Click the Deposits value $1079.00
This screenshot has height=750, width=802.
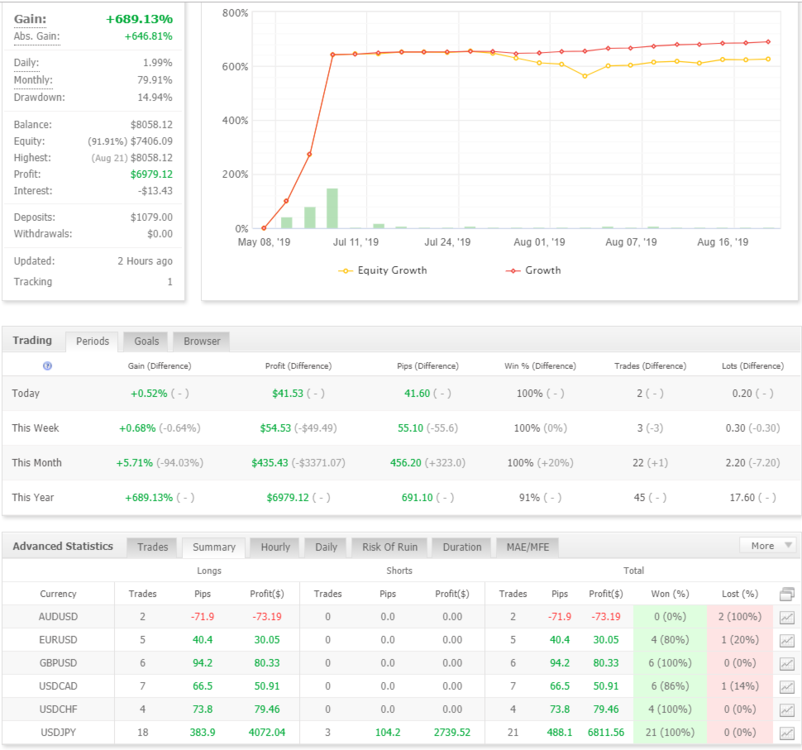[151, 217]
